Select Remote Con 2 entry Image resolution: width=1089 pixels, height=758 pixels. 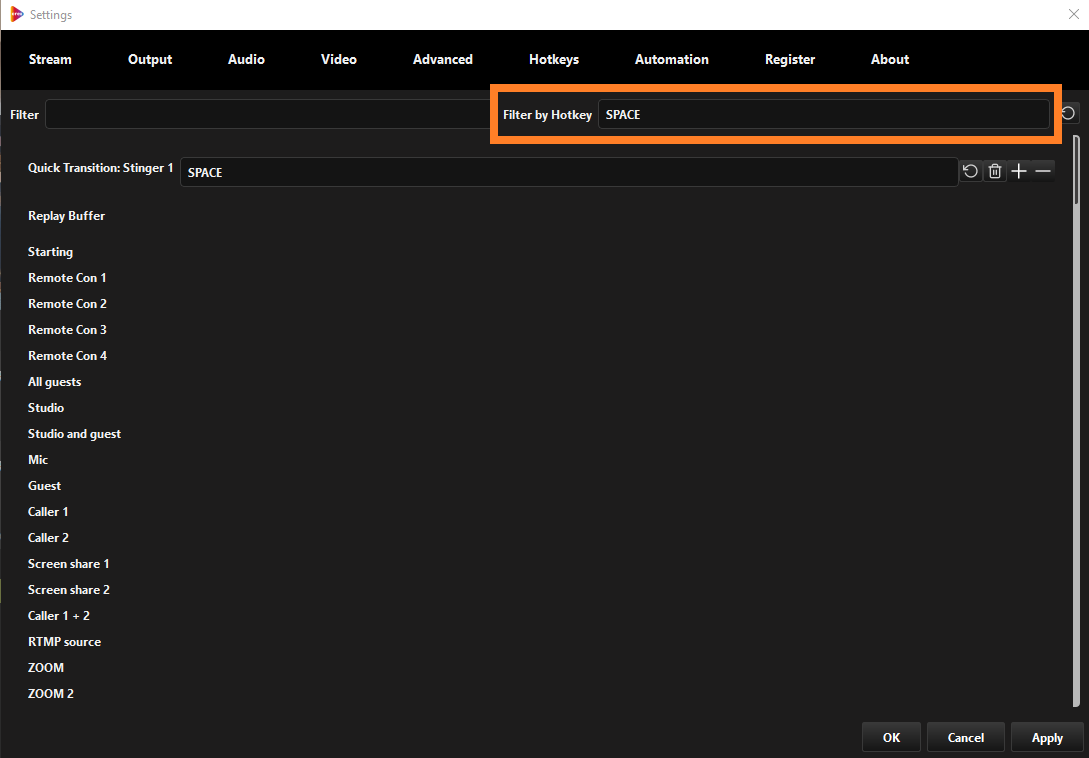tap(67, 304)
